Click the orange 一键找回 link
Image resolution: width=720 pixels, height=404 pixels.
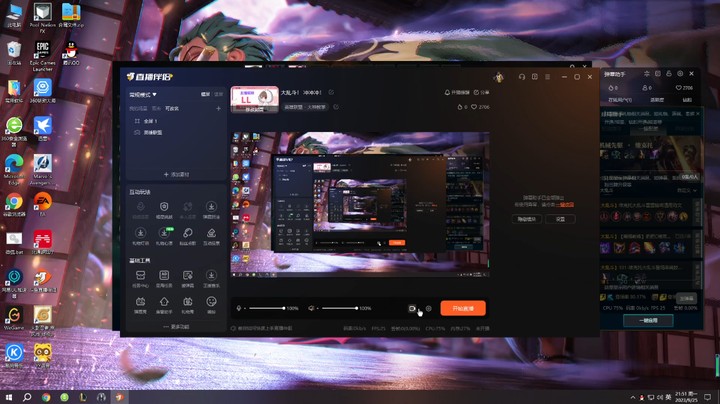pyautogui.click(x=564, y=205)
